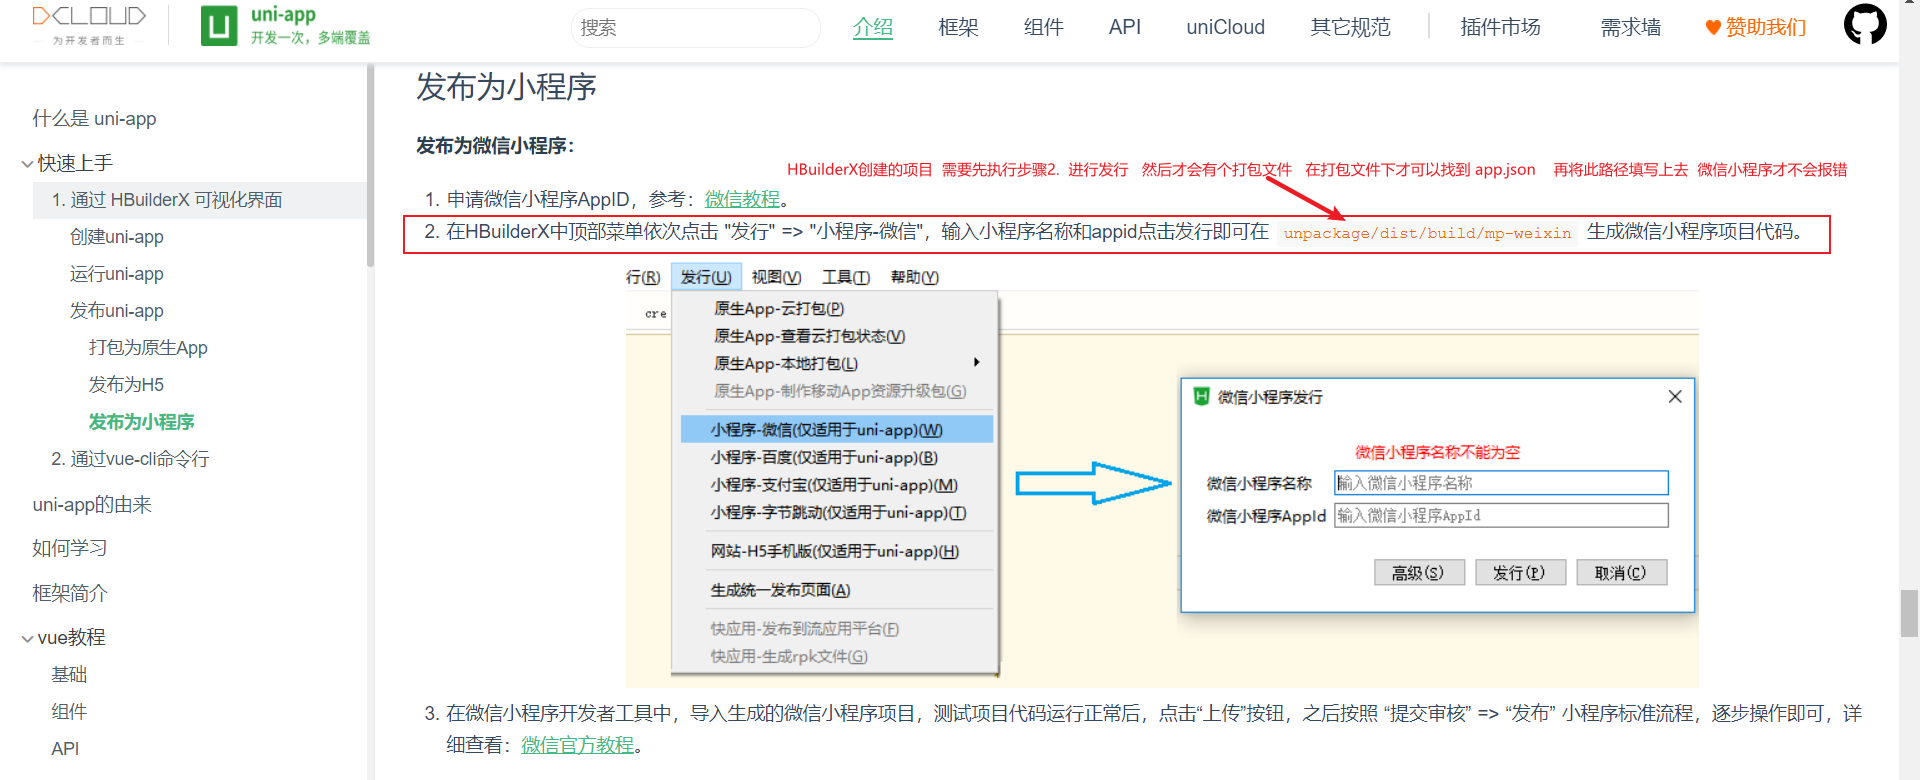Collapse the 快速上手 sidebar section
This screenshot has height=780, width=1920.
pos(68,163)
